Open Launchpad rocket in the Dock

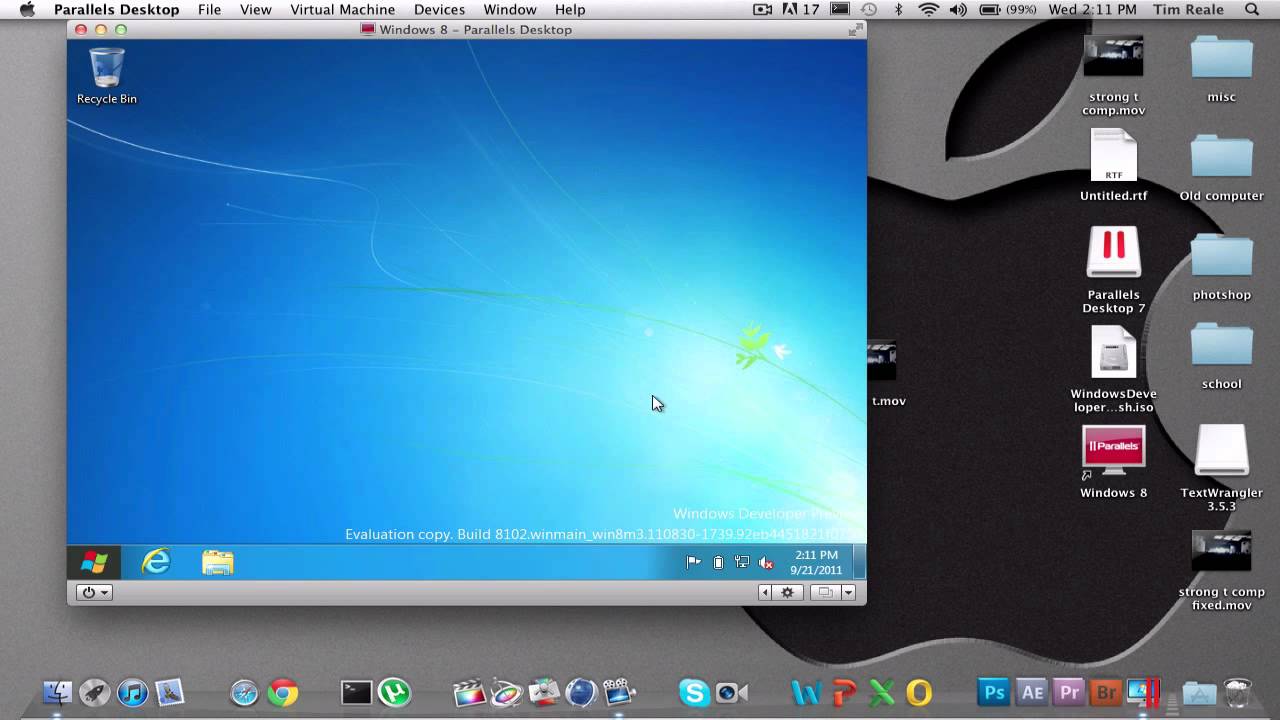tap(95, 692)
